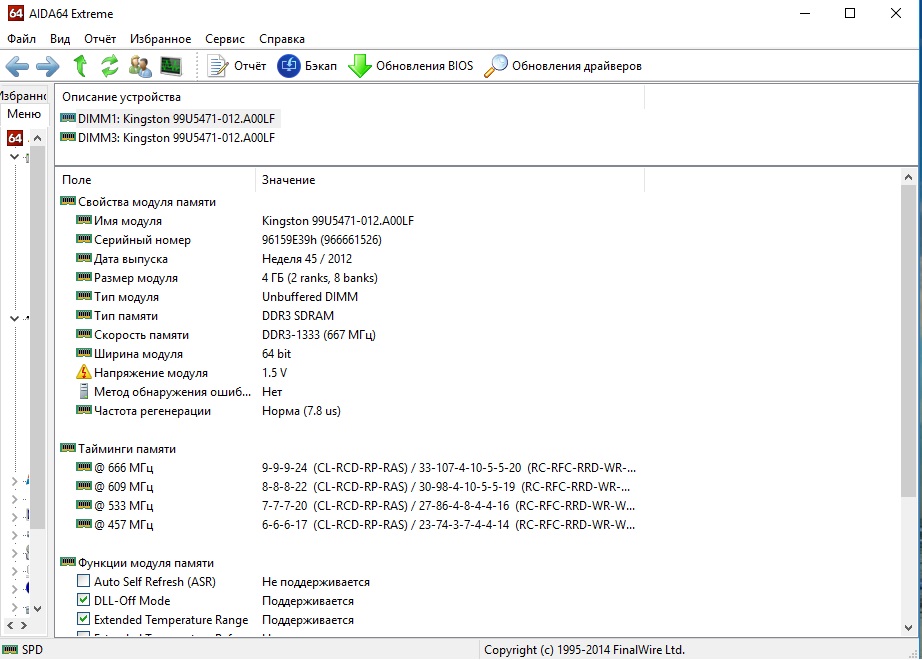Click the icon of Функции модуля памяти group
The image size is (922, 660).
(68, 562)
